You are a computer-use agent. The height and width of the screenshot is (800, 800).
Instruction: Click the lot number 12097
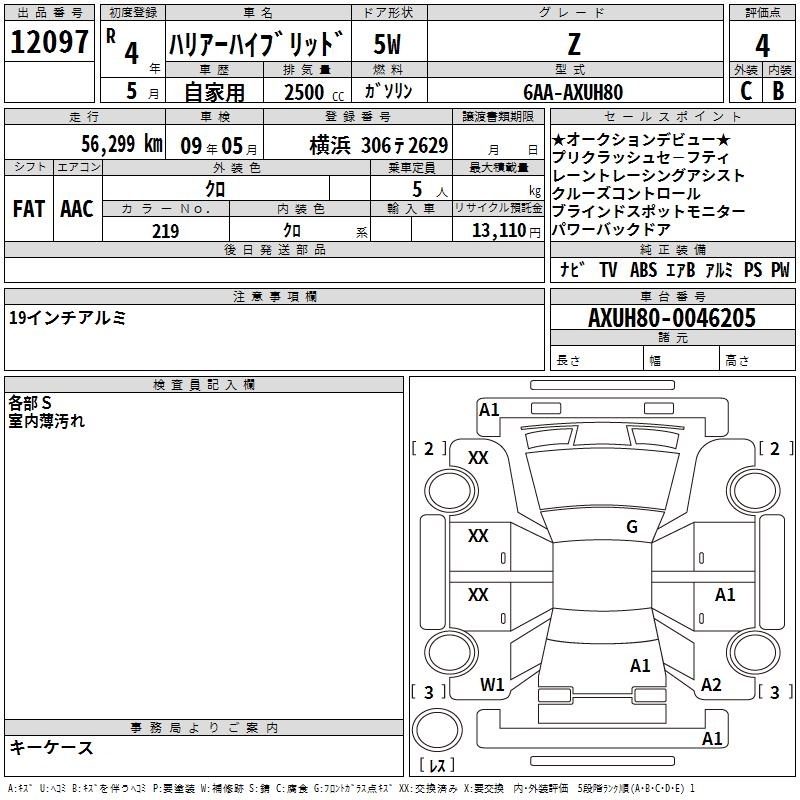pos(49,42)
